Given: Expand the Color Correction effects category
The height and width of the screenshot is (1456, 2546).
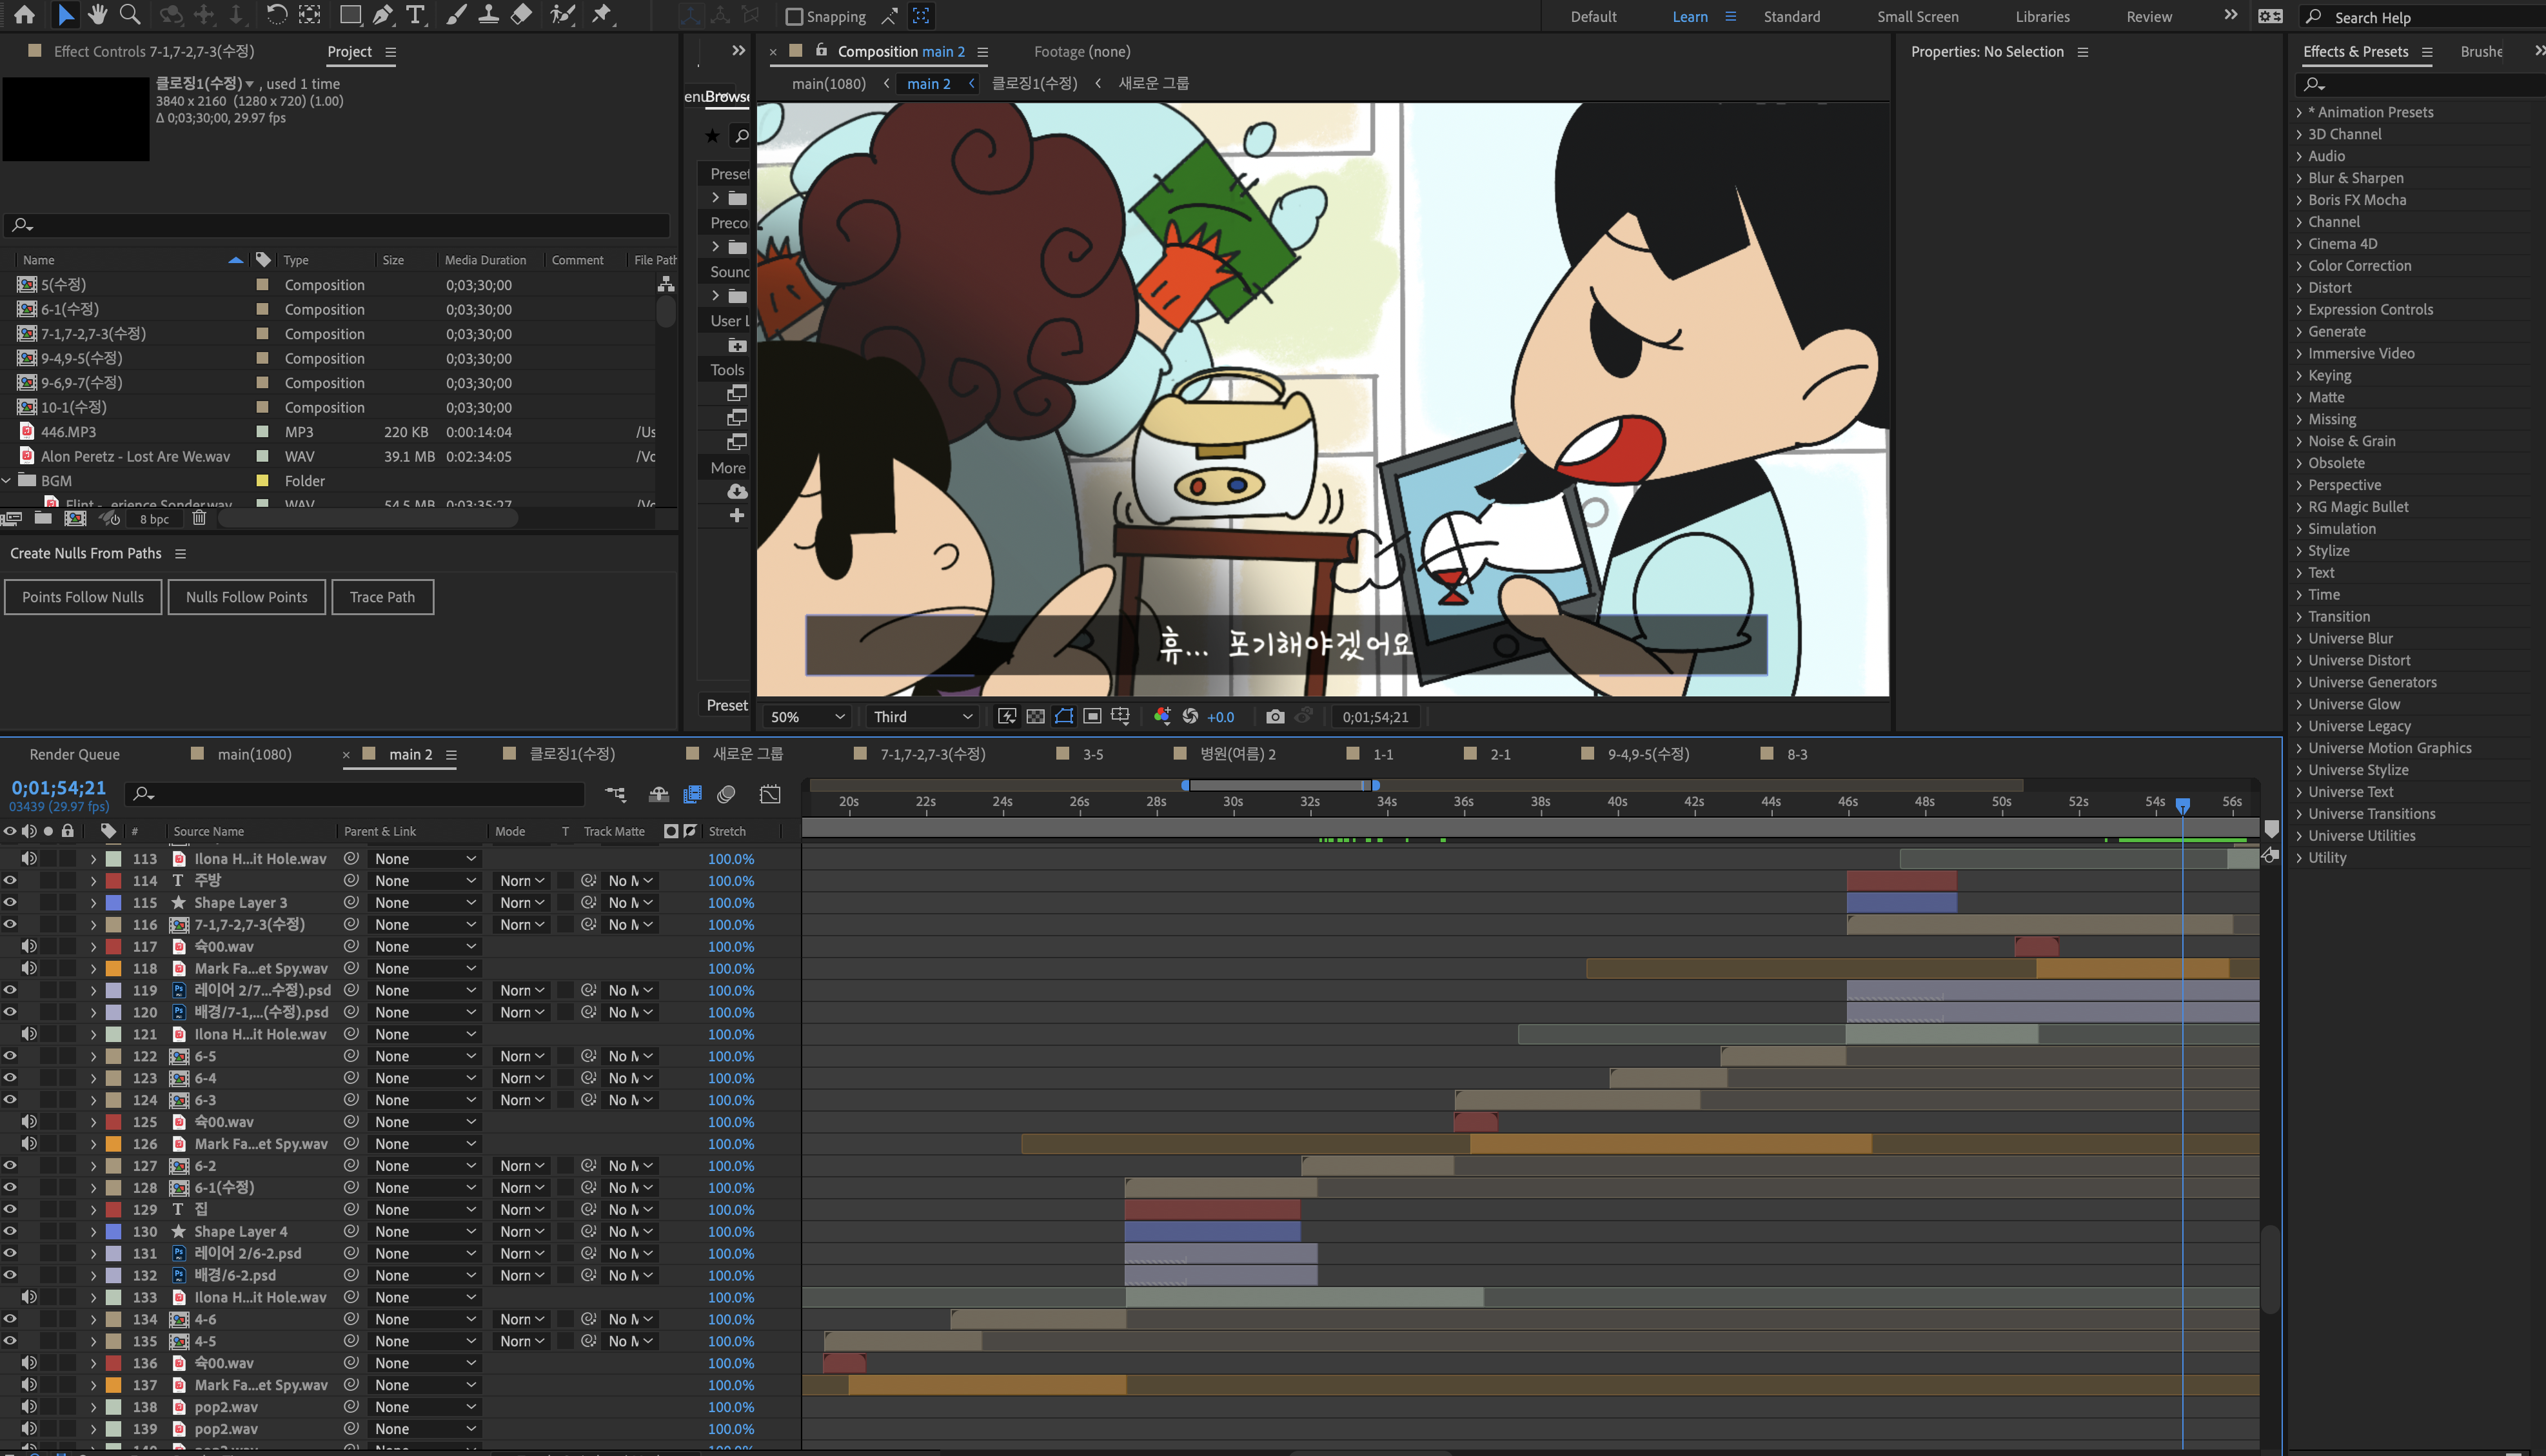Looking at the screenshot, I should pos(2359,266).
